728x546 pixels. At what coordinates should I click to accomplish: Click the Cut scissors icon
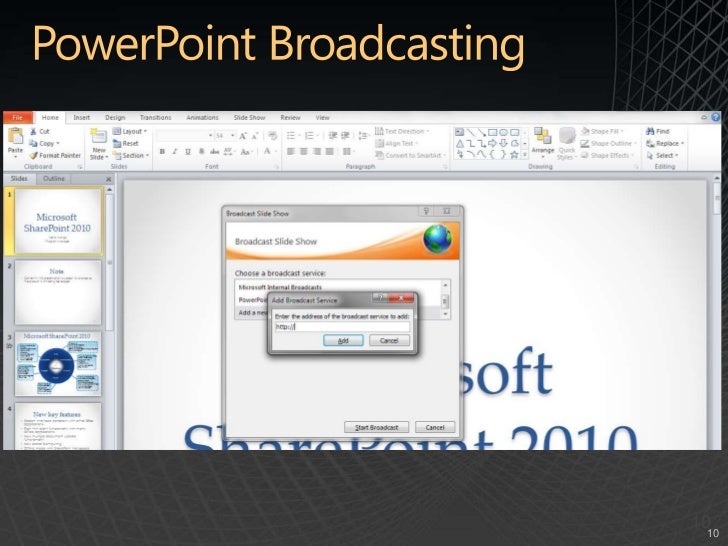click(33, 131)
